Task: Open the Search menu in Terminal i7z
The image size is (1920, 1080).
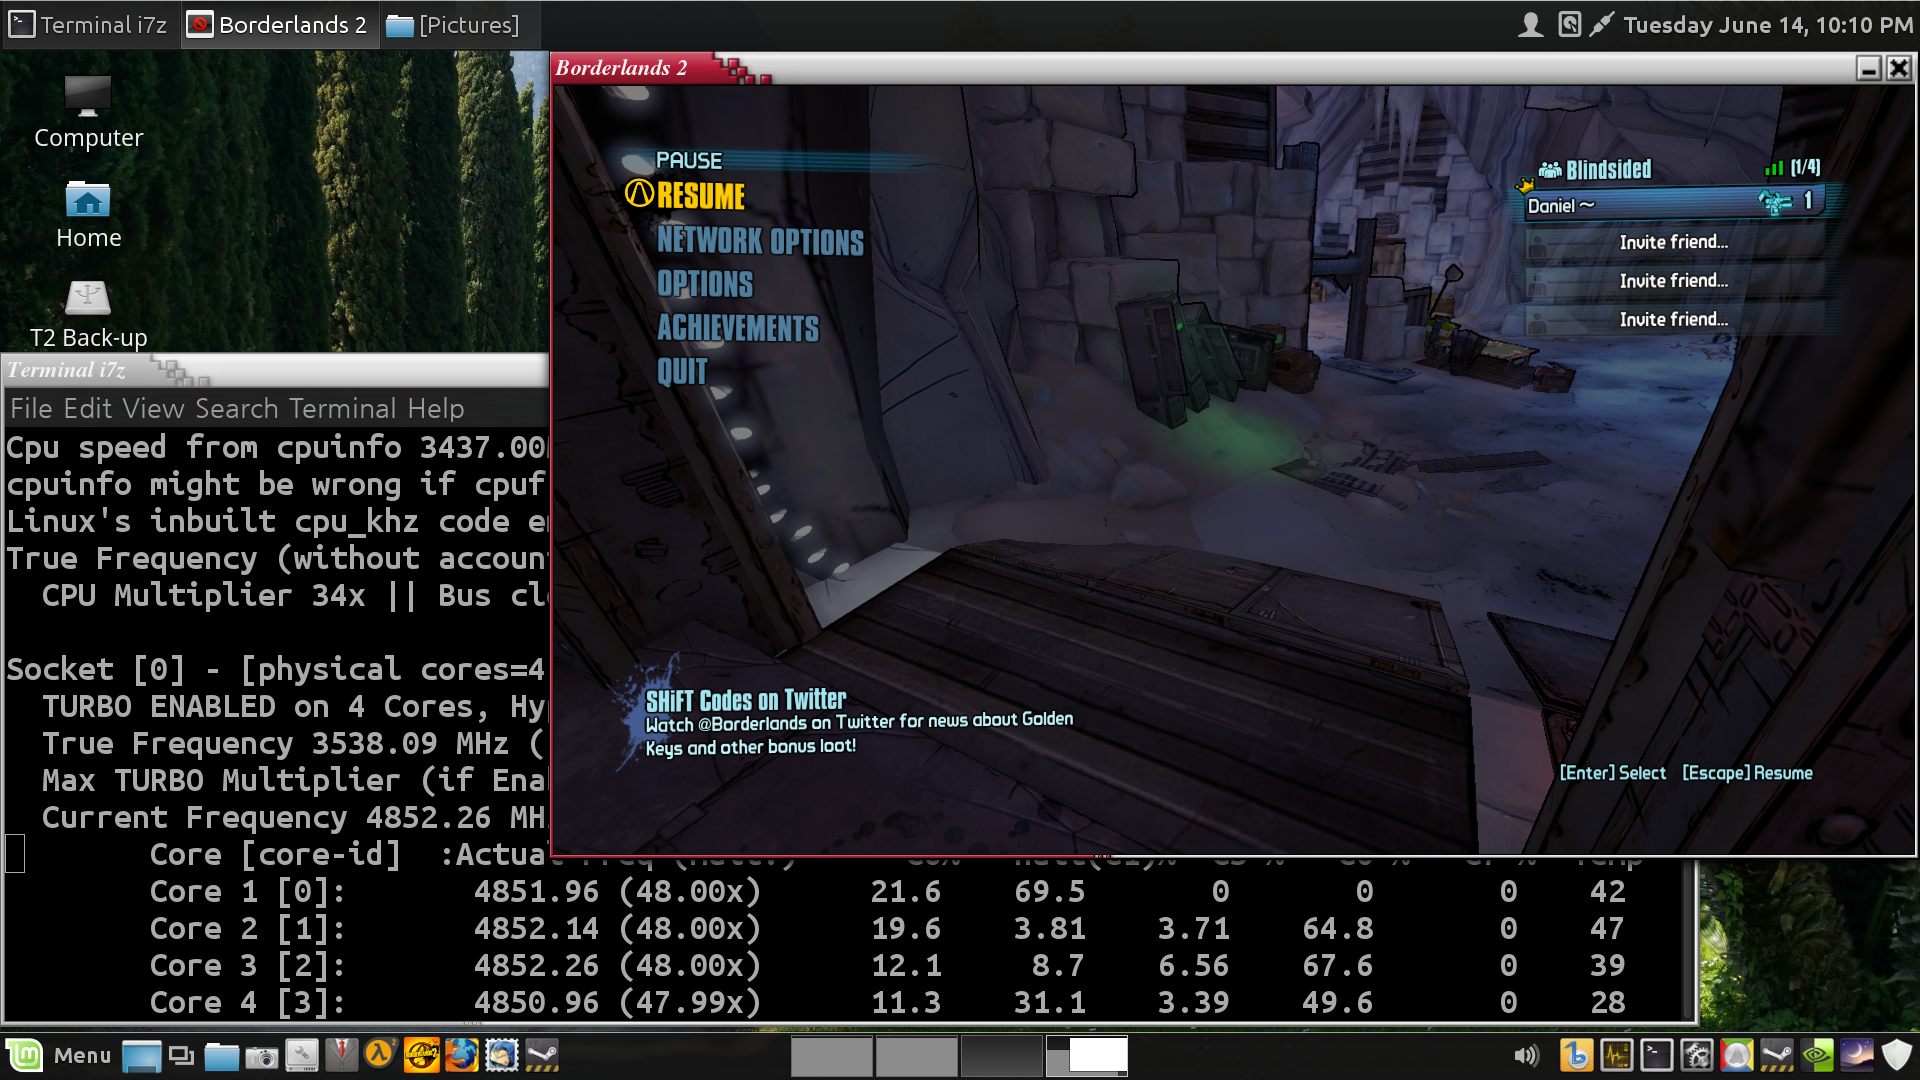Action: click(237, 409)
